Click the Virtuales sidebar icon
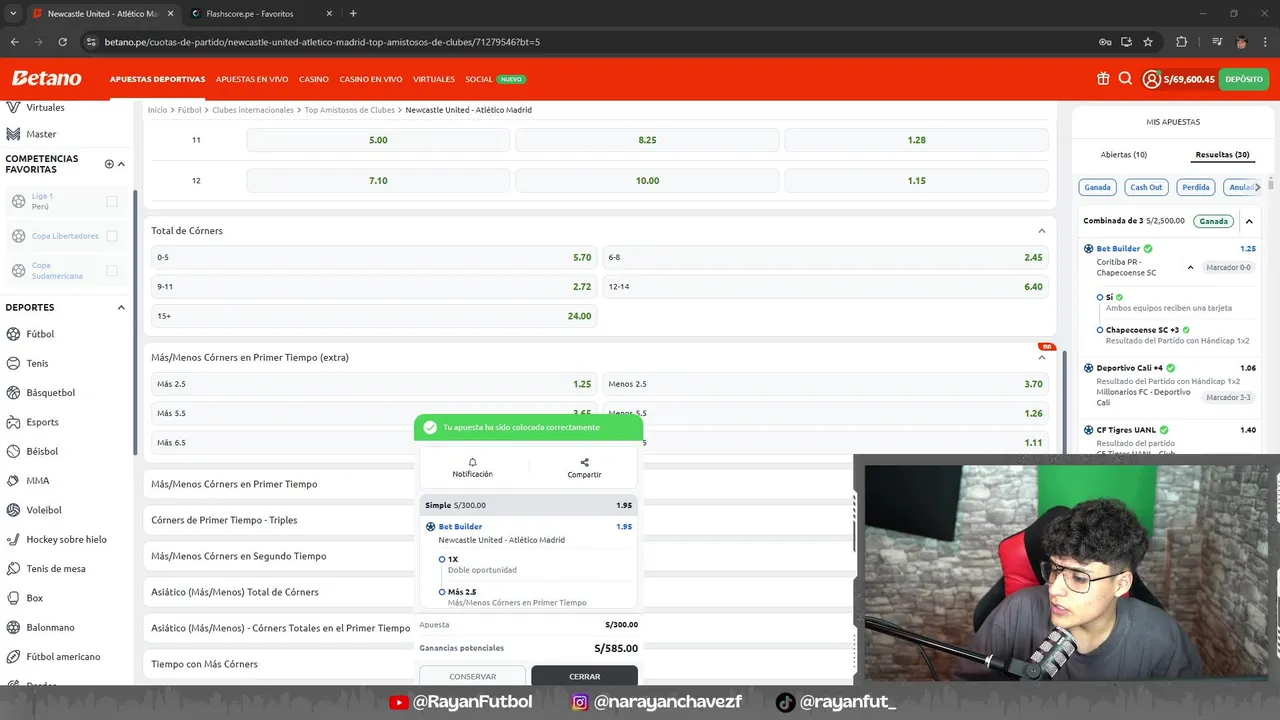Image resolution: width=1280 pixels, height=720 pixels. pyautogui.click(x=14, y=107)
